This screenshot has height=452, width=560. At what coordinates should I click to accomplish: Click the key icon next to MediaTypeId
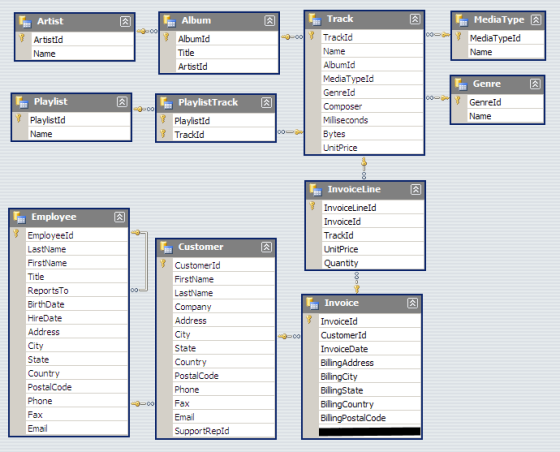[x=459, y=36]
